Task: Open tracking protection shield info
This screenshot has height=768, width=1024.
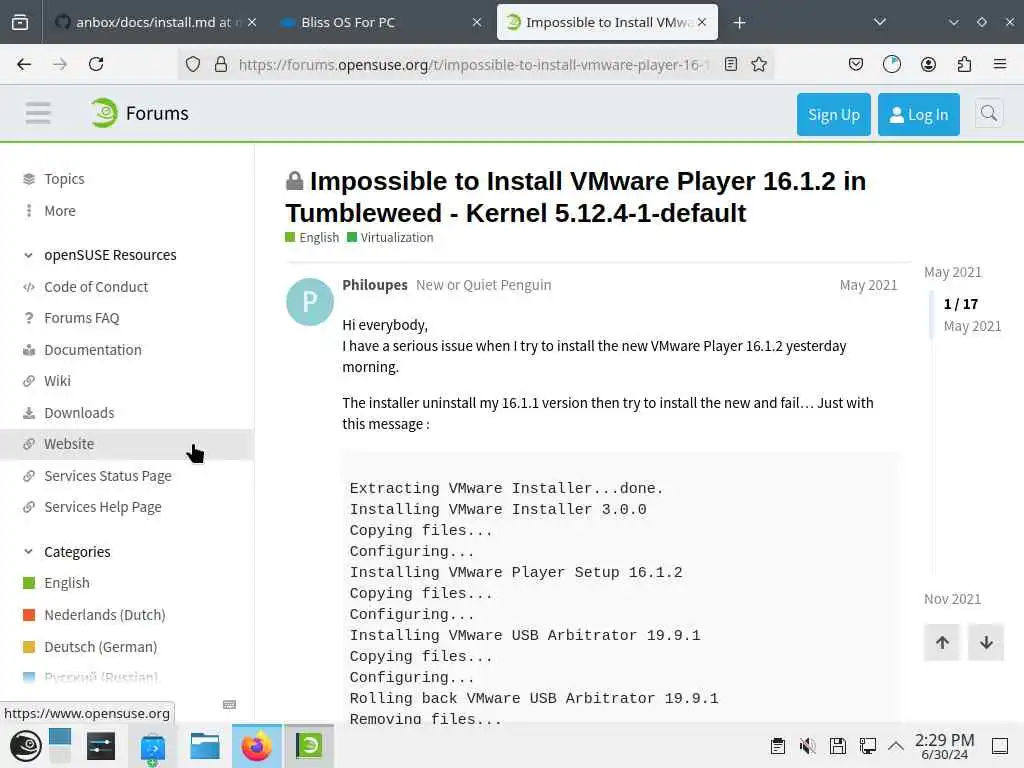Action: [x=193, y=64]
